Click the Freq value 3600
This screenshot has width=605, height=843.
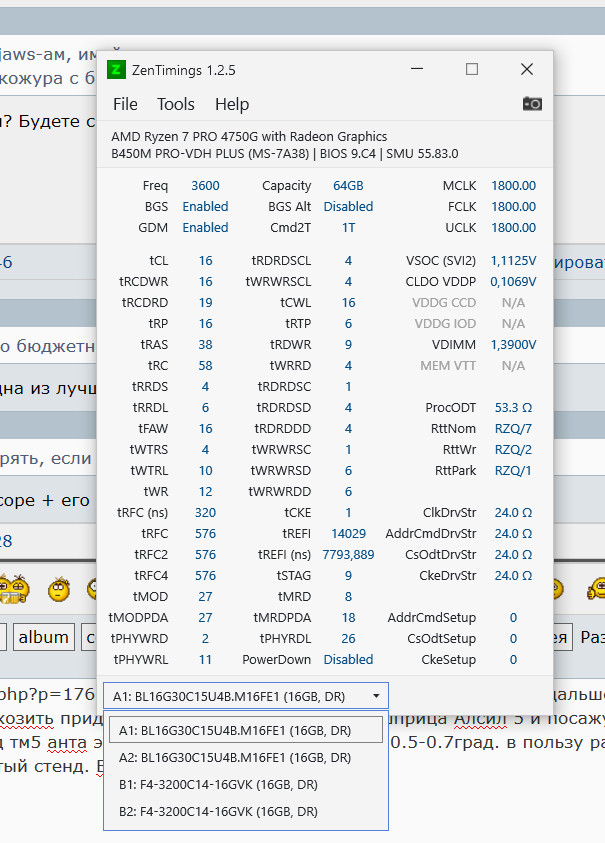click(x=205, y=185)
